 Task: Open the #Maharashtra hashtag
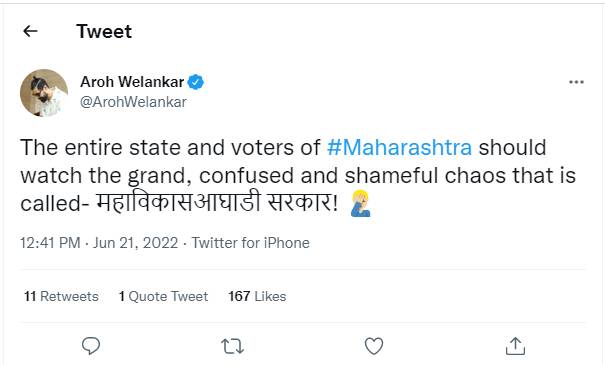click(399, 147)
